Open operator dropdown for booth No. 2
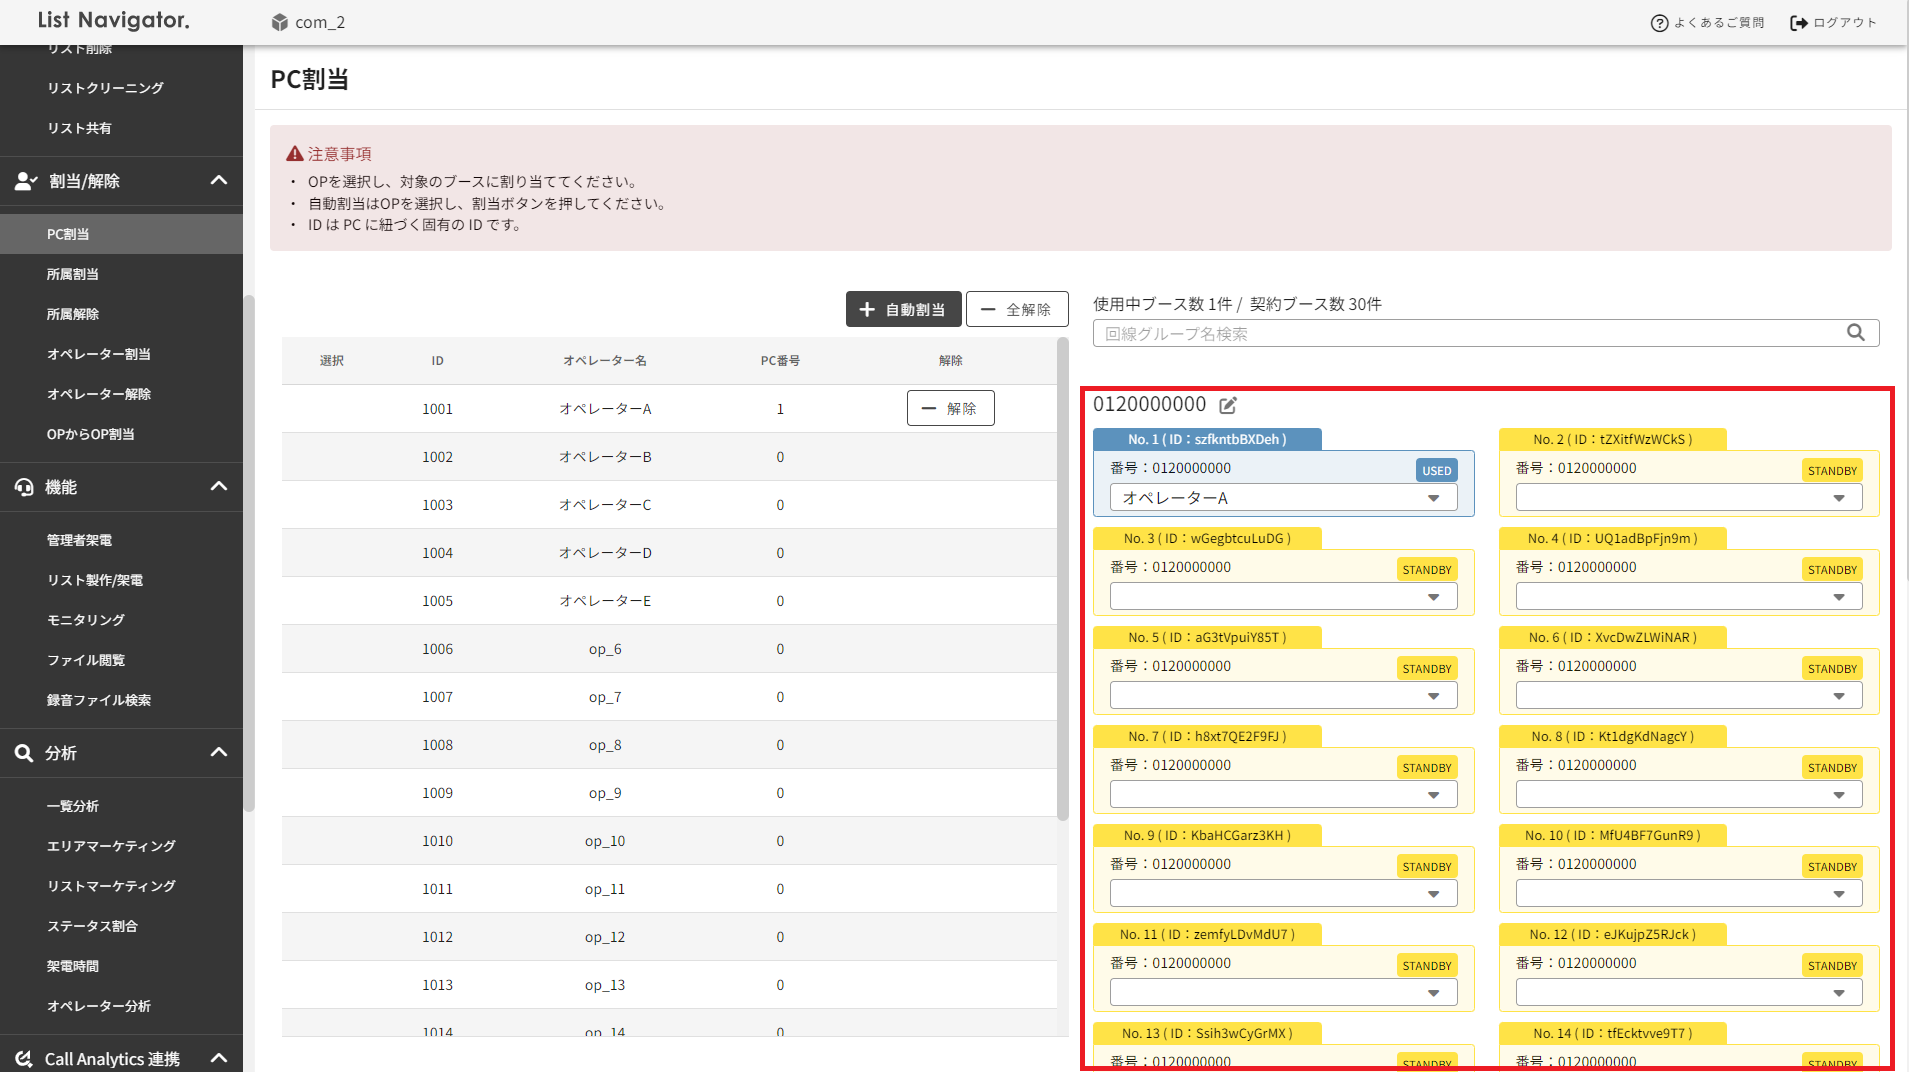Image resolution: width=1909 pixels, height=1072 pixels. point(1689,498)
